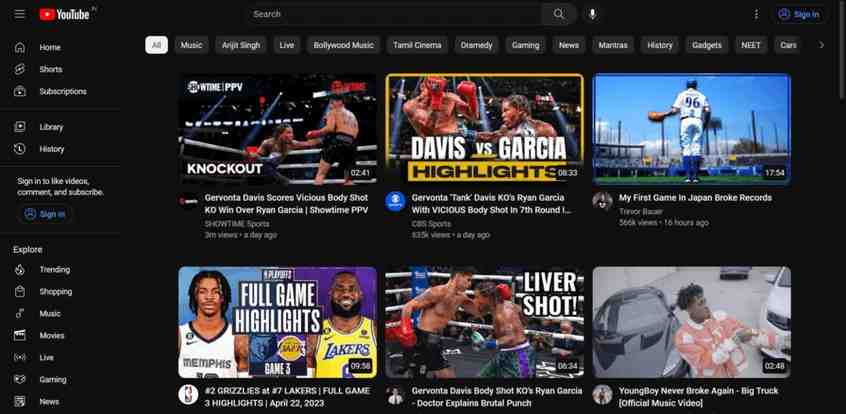
Task: Select the NEET filter chip
Action: click(x=751, y=45)
